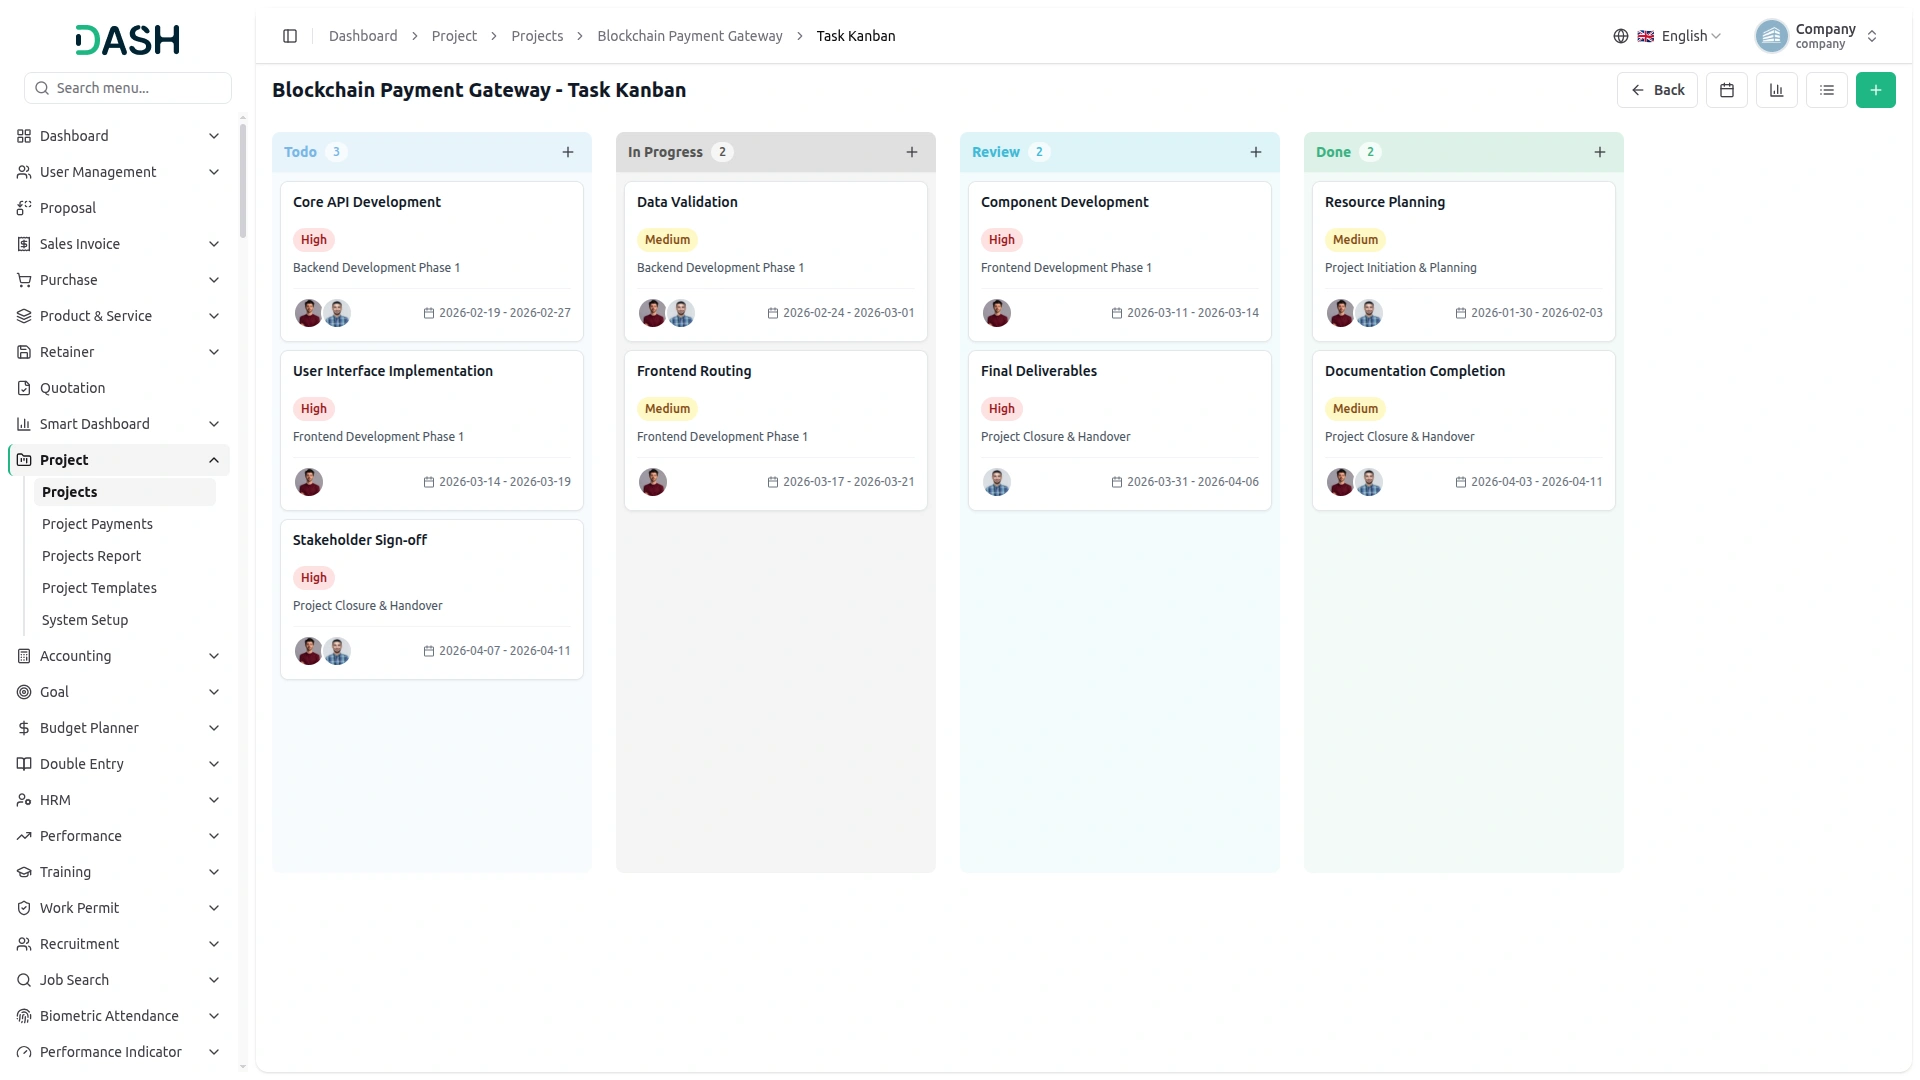Add a task to Review column
This screenshot has height=1080, width=1920.
point(1256,152)
